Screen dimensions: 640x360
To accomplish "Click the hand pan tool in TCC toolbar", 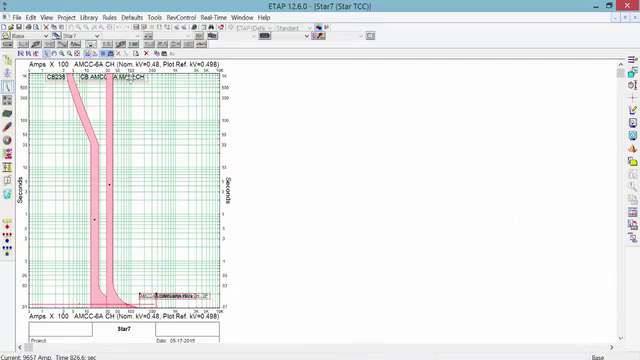I will (x=54, y=53).
